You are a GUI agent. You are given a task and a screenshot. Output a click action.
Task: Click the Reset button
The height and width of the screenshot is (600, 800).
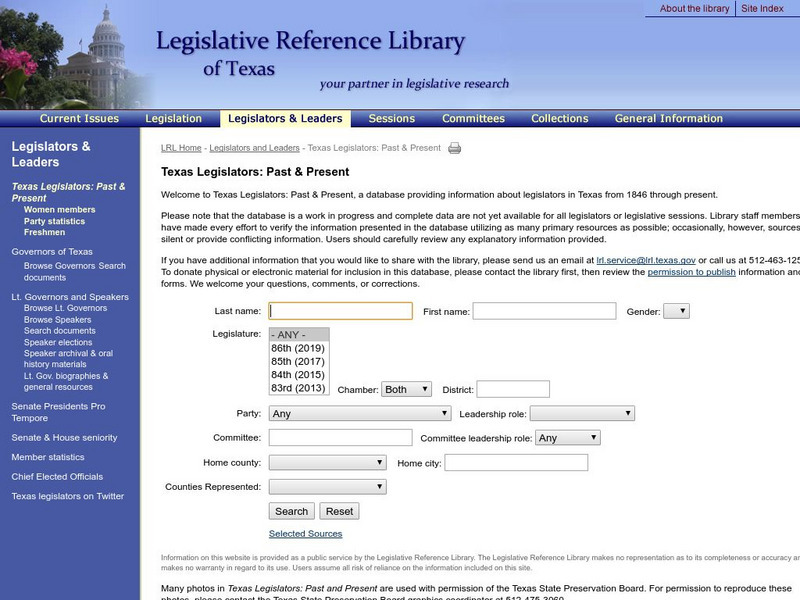point(339,511)
